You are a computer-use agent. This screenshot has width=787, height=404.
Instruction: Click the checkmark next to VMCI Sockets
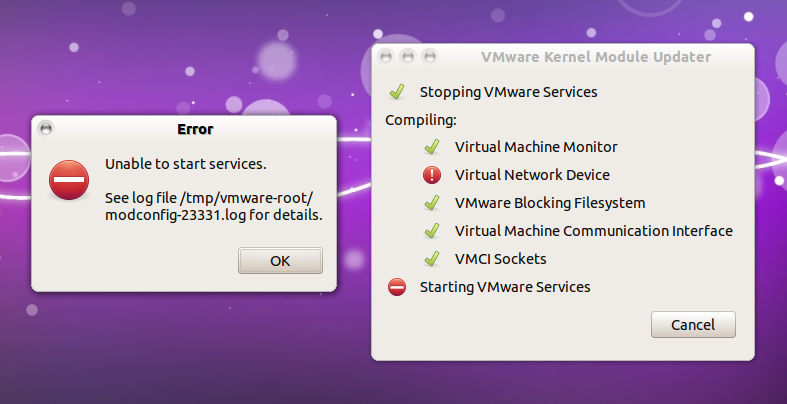tap(432, 259)
